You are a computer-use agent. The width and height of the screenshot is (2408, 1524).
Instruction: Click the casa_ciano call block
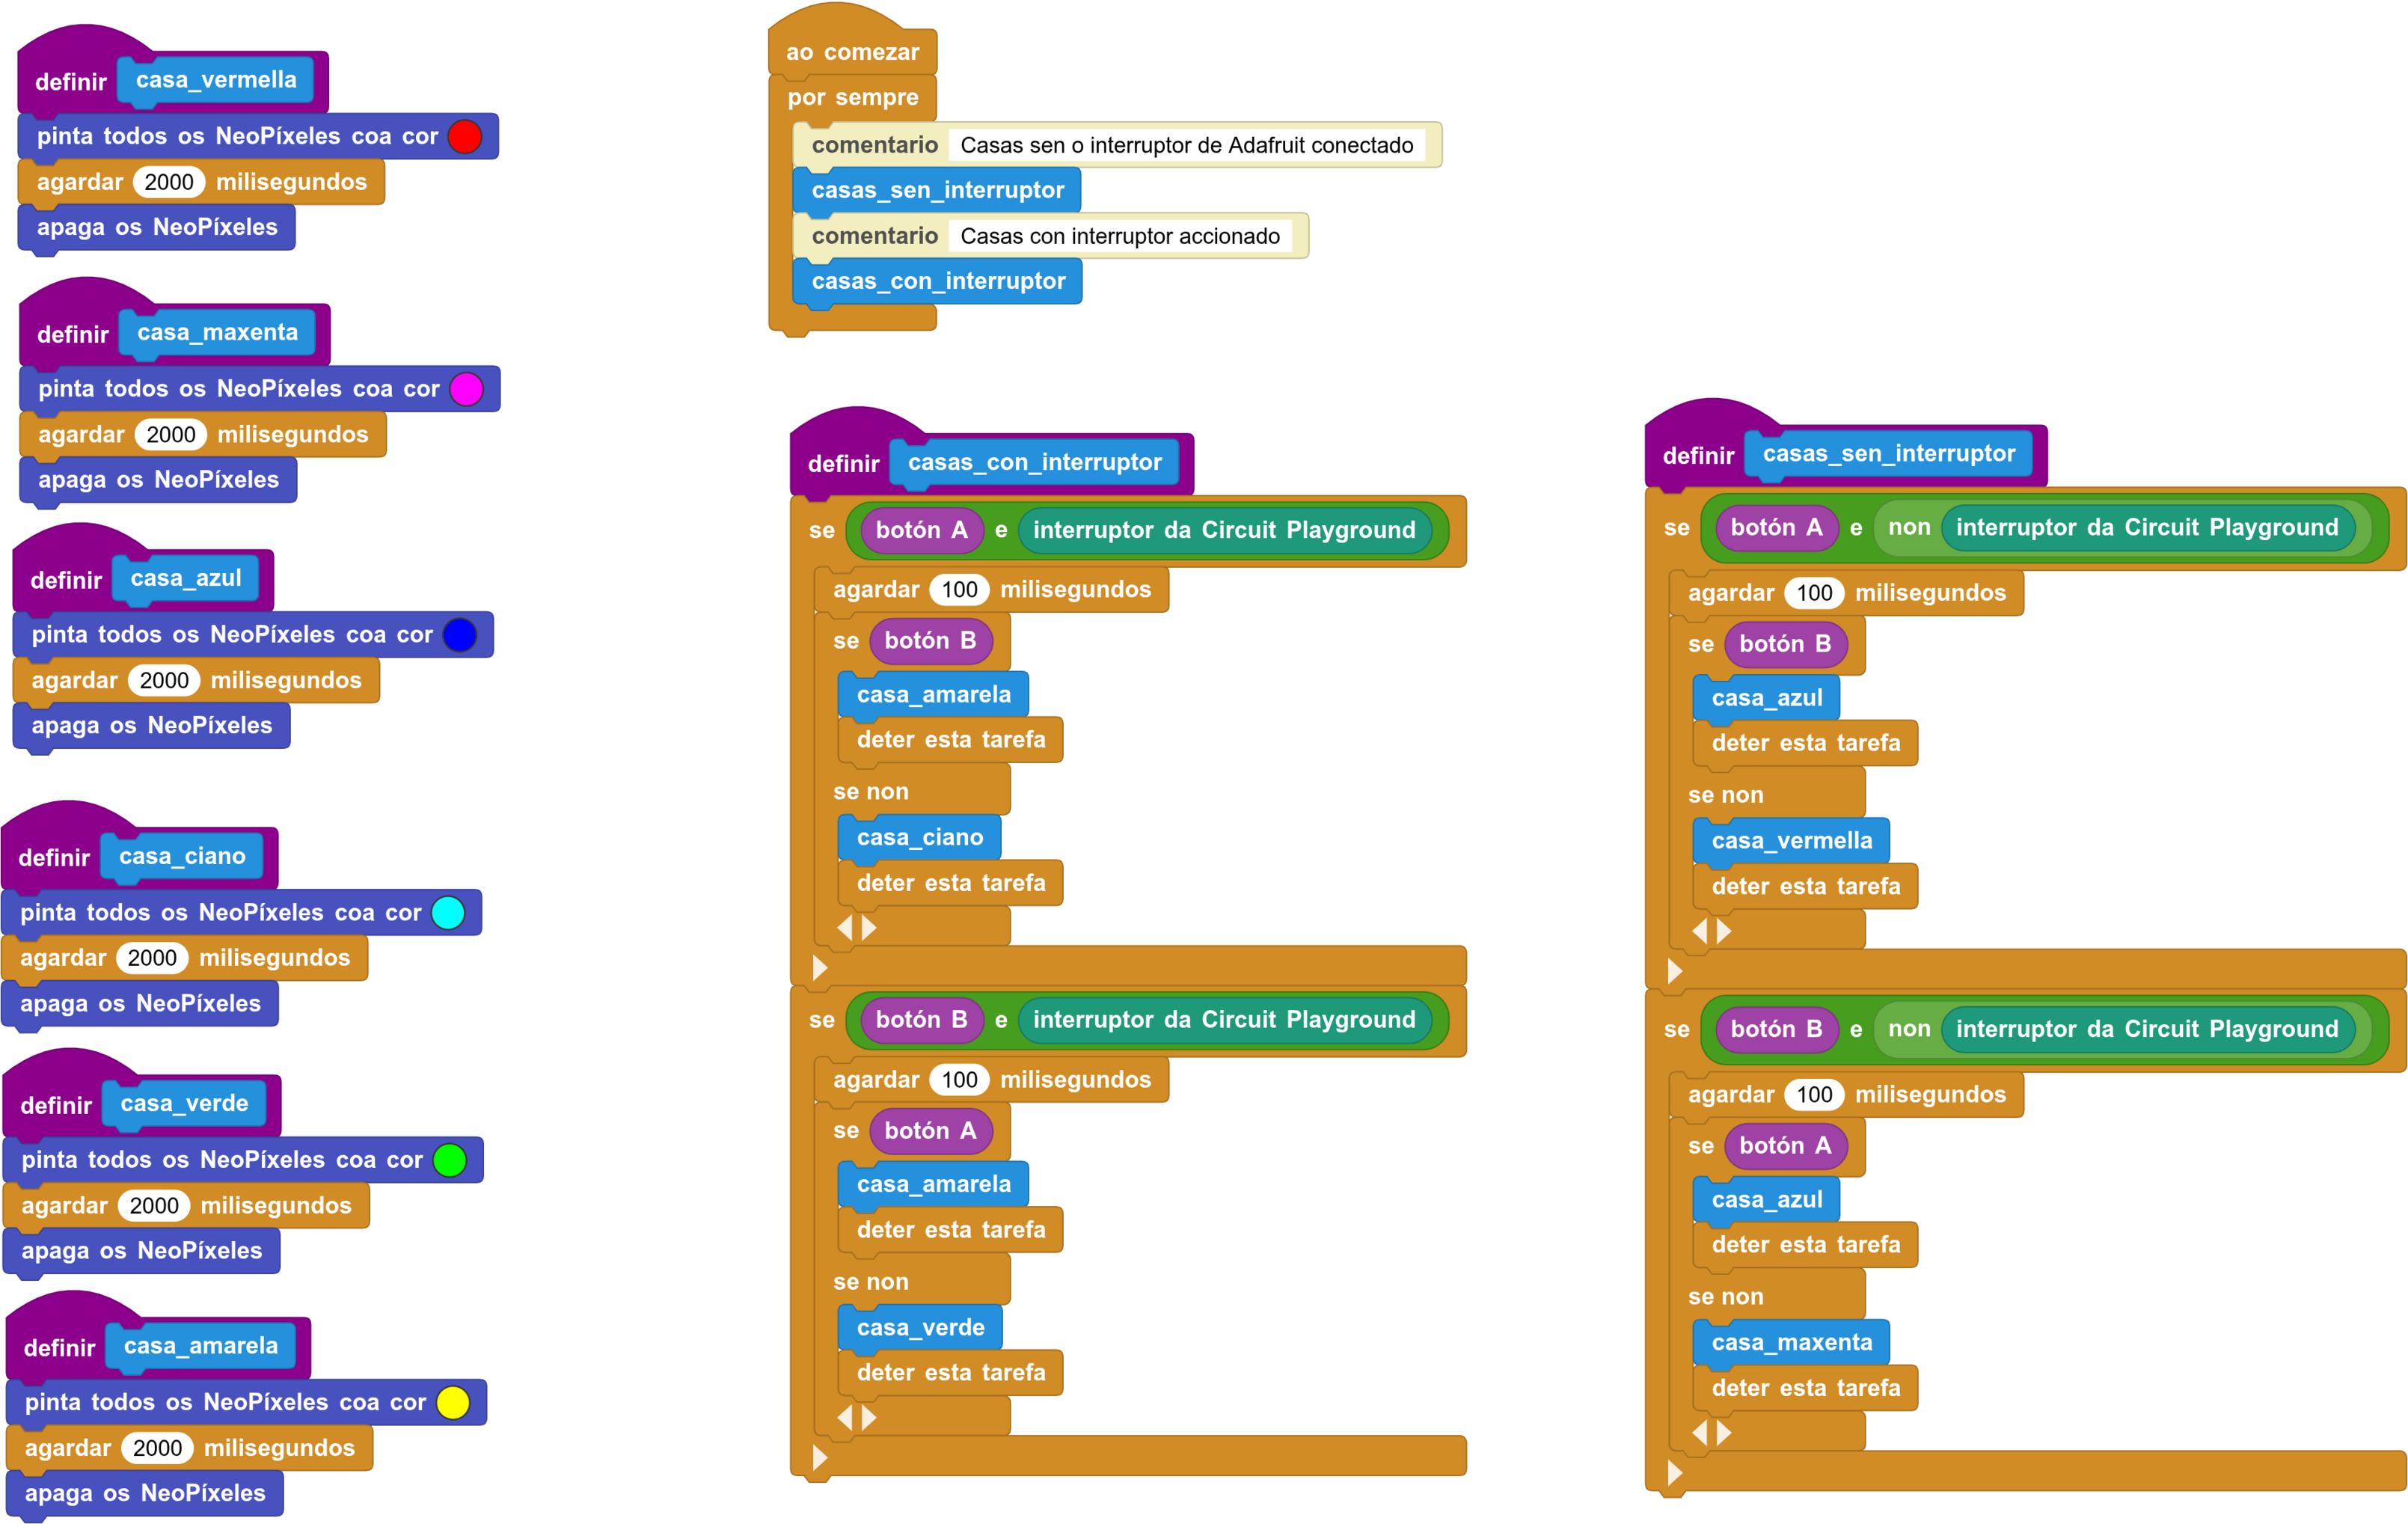click(919, 837)
